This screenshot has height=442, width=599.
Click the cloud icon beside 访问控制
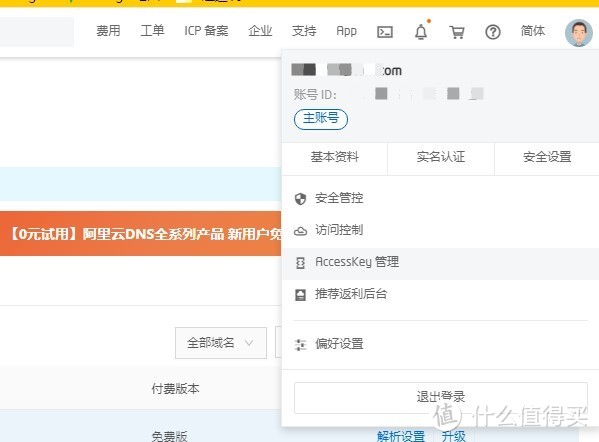click(300, 231)
